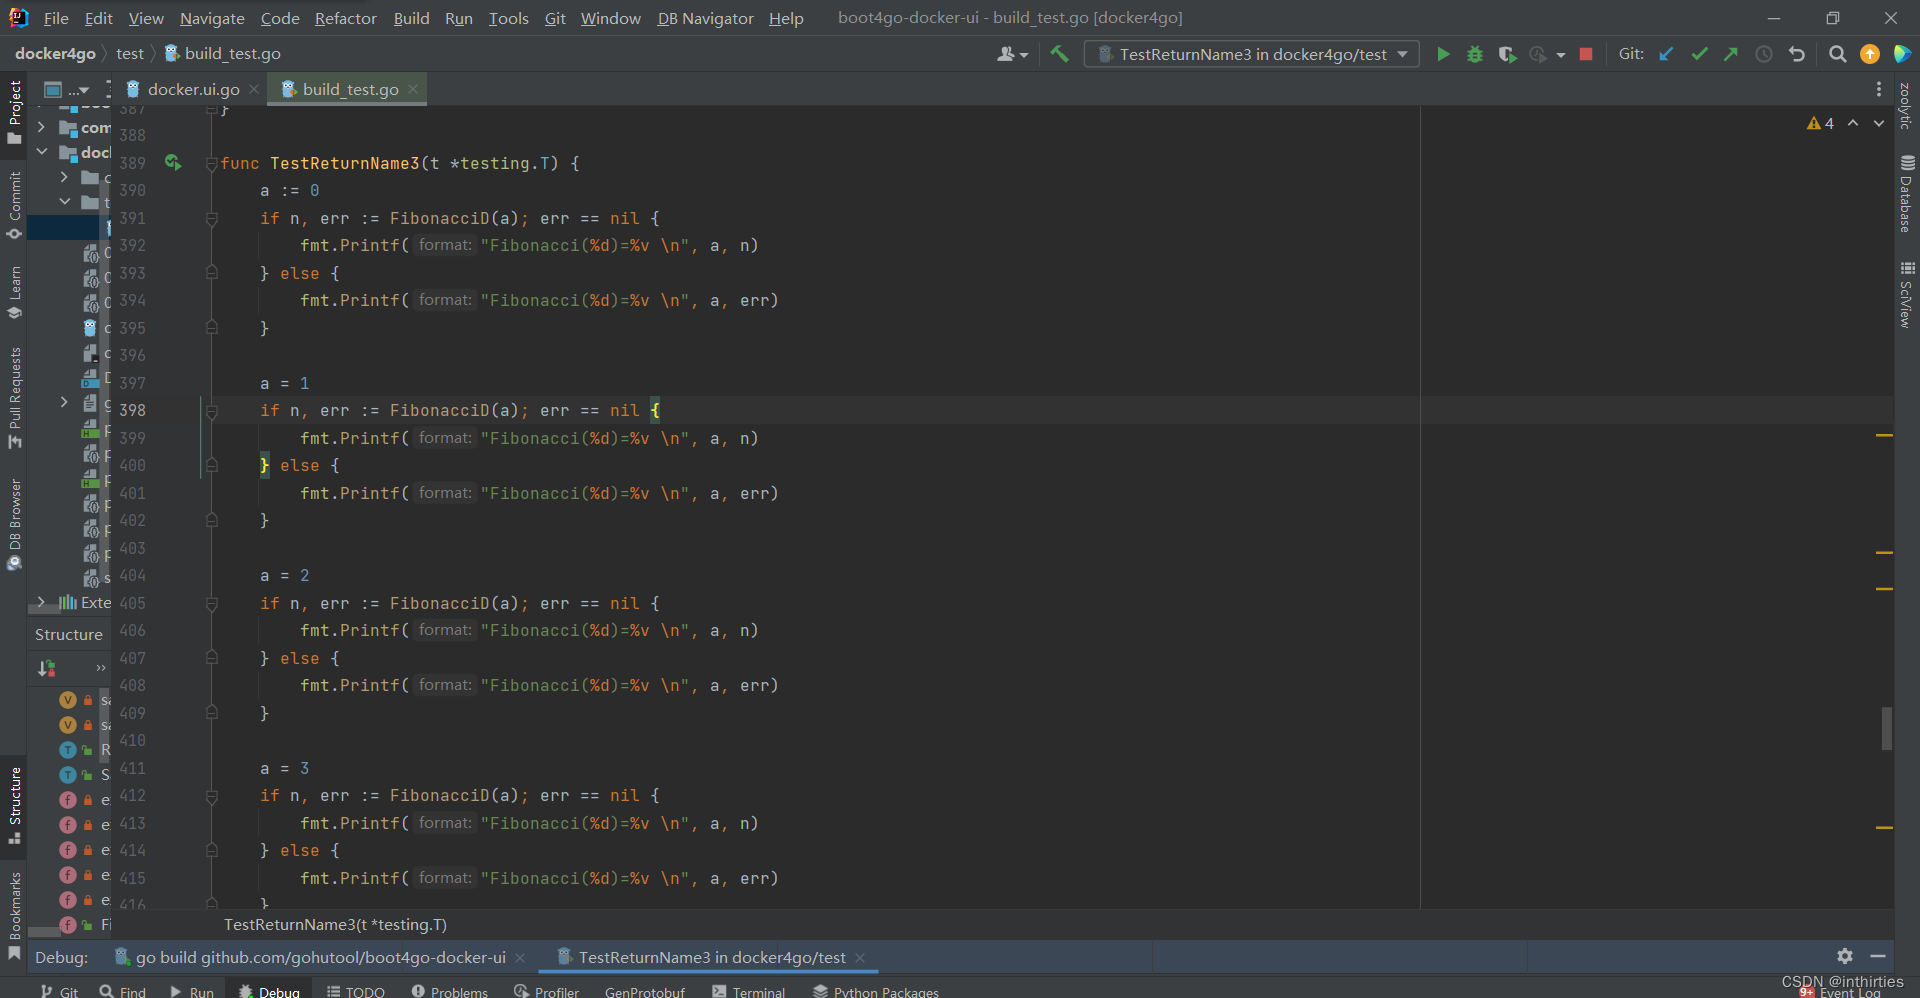
Task: Click the Git update project blue arrow
Action: point(1666,54)
